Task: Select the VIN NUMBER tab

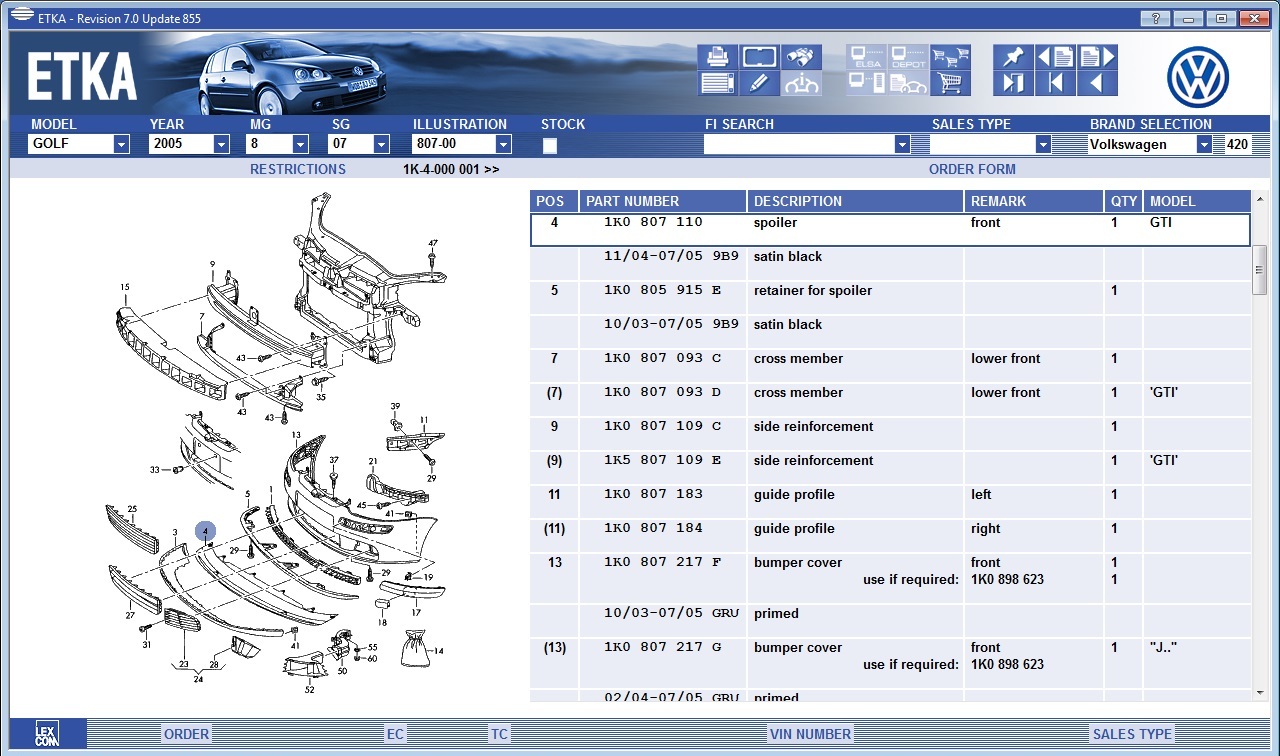Action: tap(810, 734)
